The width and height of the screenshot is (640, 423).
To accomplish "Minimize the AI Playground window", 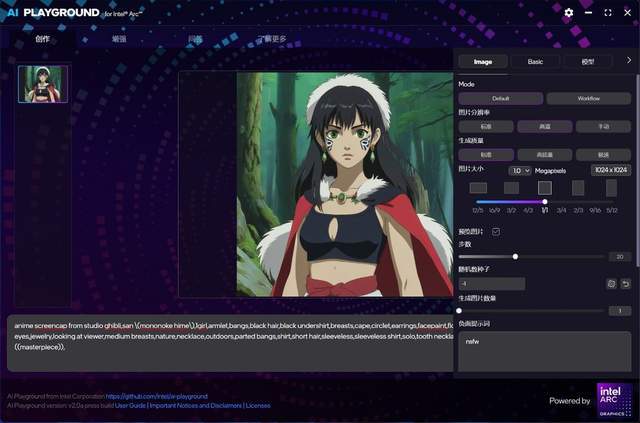I will pyautogui.click(x=588, y=13).
